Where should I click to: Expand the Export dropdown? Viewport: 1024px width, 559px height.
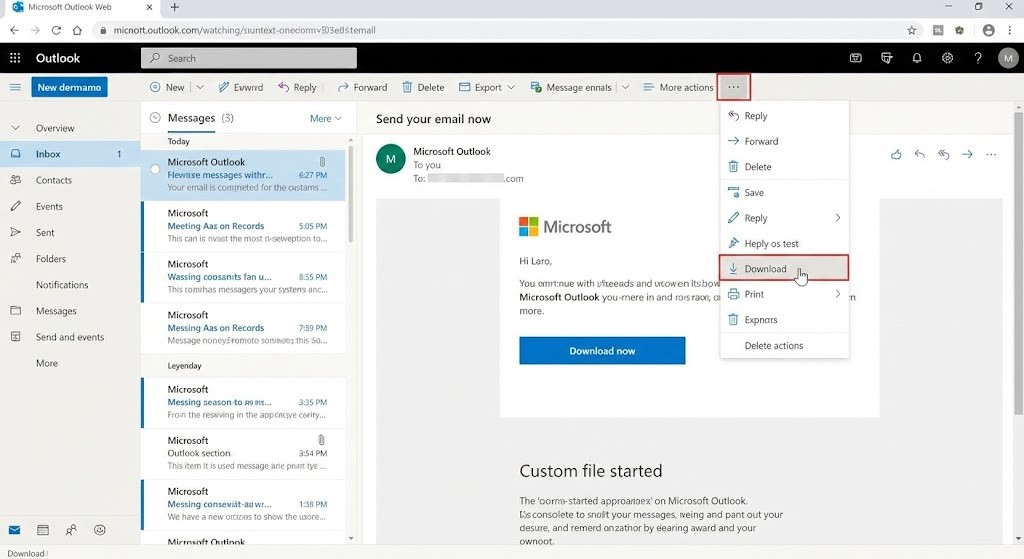[x=511, y=87]
